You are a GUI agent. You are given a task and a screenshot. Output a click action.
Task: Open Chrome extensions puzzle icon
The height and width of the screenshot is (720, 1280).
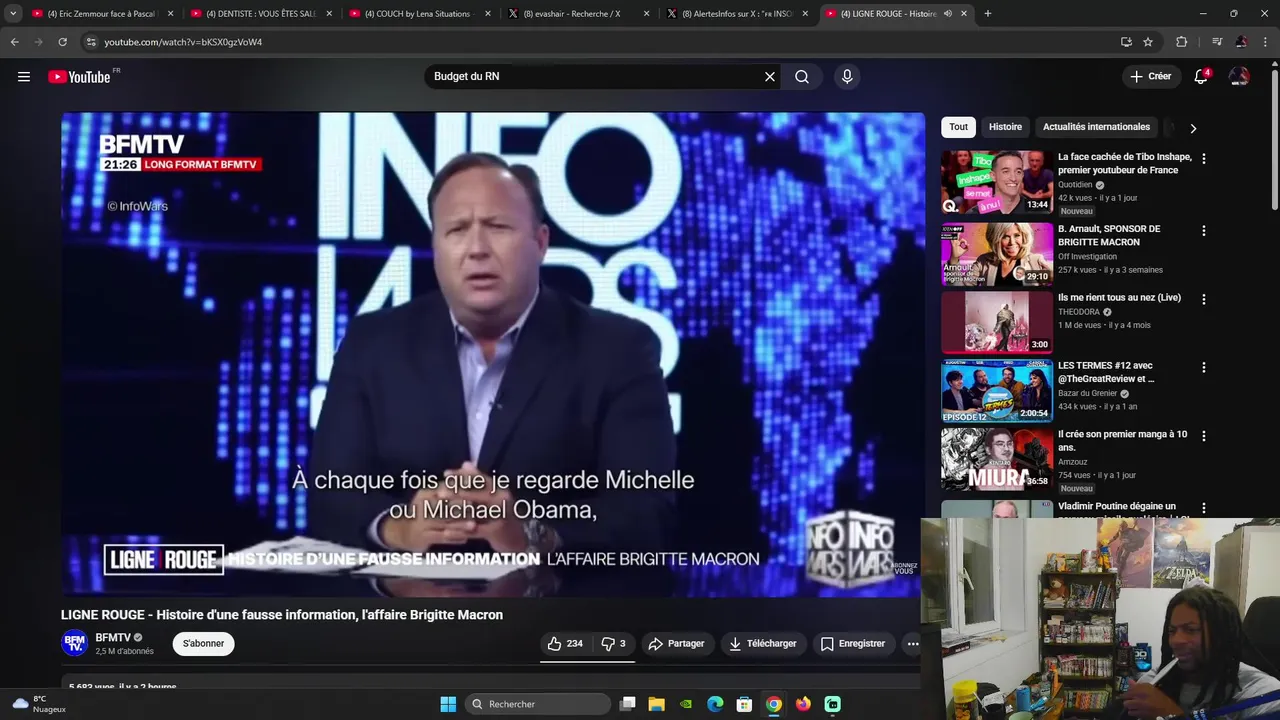click(x=1181, y=42)
